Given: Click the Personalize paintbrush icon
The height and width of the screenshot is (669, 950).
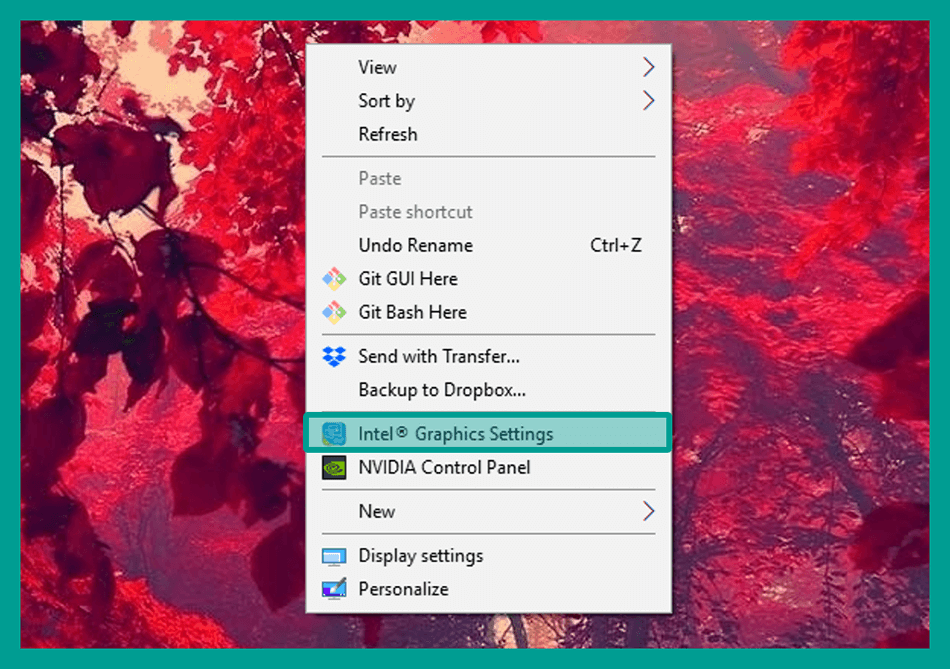Looking at the screenshot, I should point(334,588).
